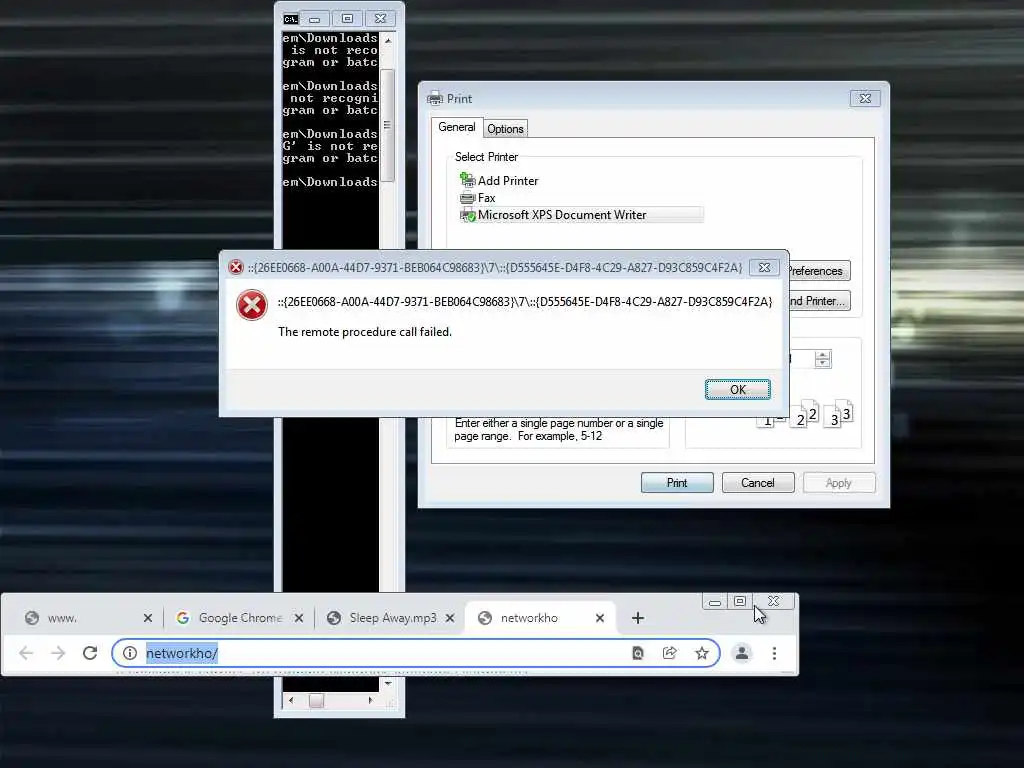This screenshot has height=768, width=1024.
Task: Close the Chrome window
Action: 773,601
